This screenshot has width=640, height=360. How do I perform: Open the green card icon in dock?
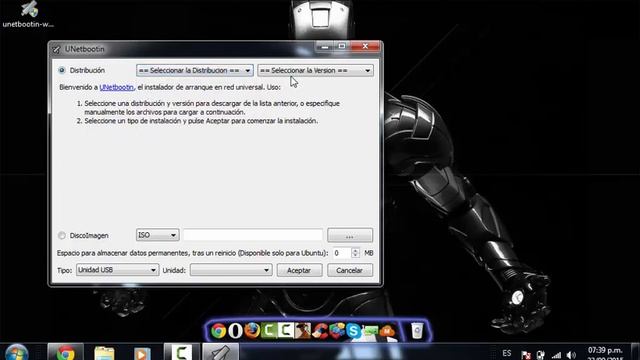coord(370,331)
